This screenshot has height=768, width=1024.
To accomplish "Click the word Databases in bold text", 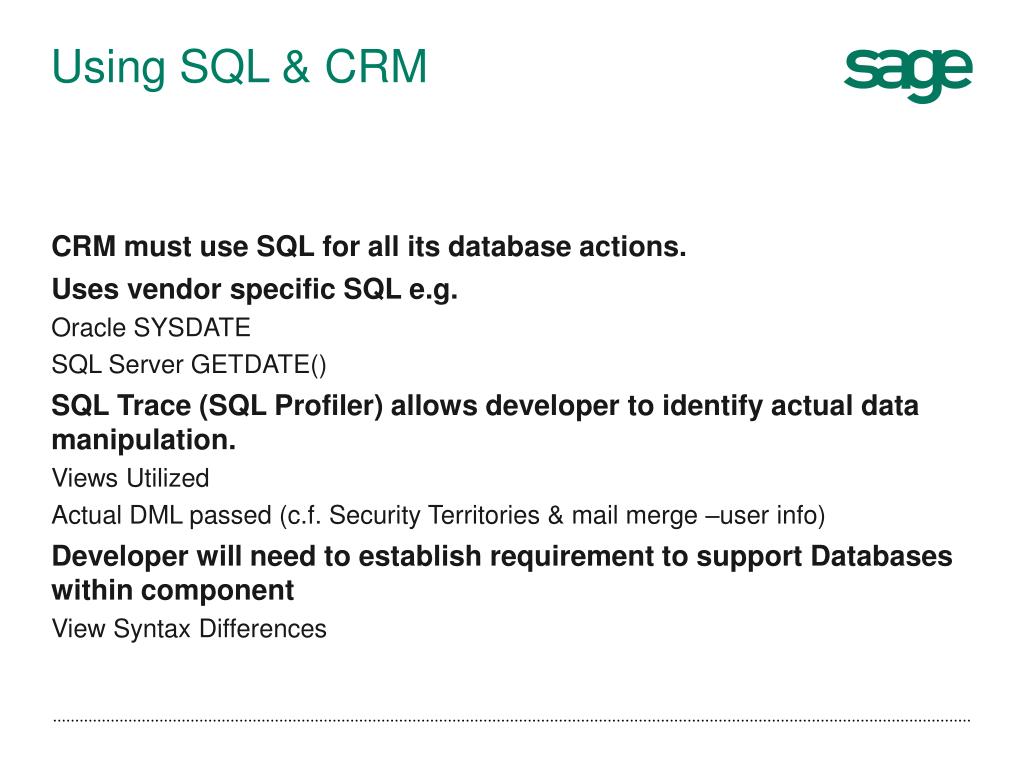I will pos(882,556).
